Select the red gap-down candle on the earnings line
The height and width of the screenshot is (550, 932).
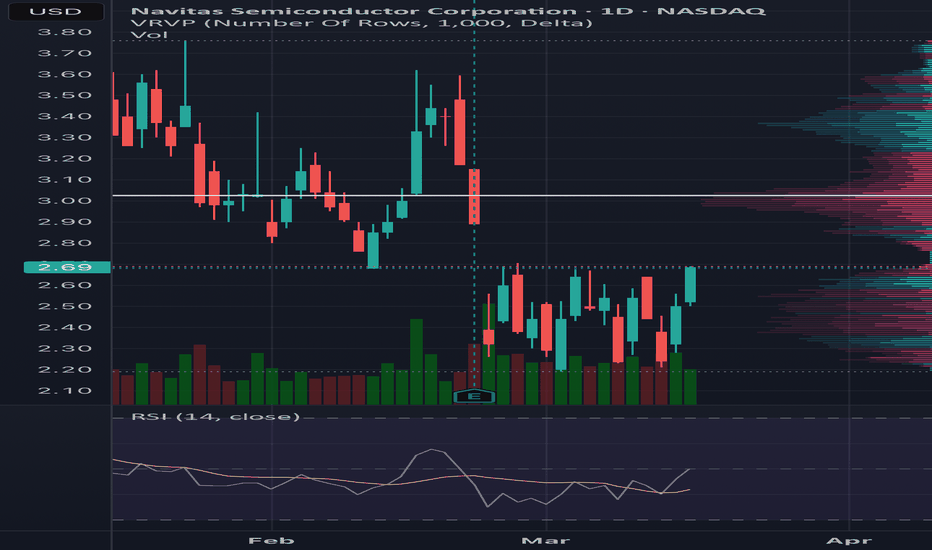[474, 196]
